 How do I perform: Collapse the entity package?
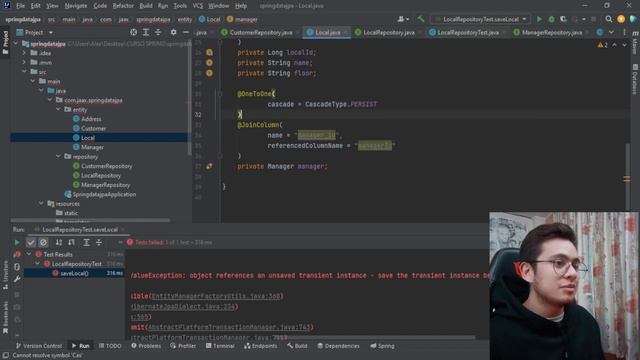coord(58,109)
